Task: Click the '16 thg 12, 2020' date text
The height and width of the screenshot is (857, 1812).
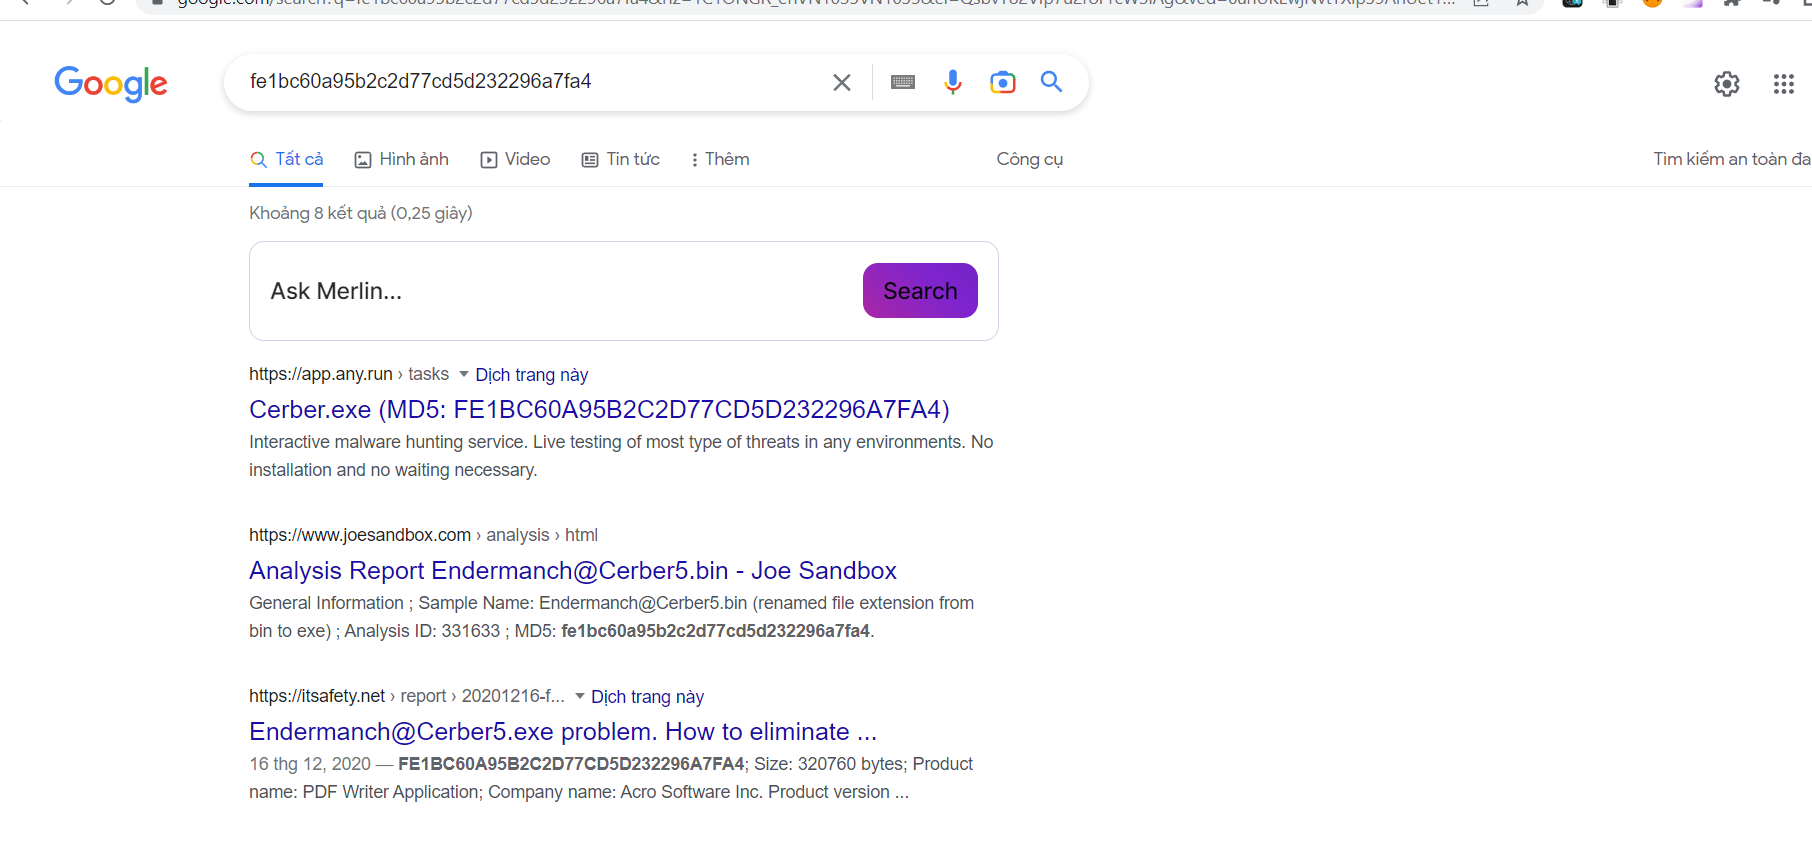Action: (310, 764)
